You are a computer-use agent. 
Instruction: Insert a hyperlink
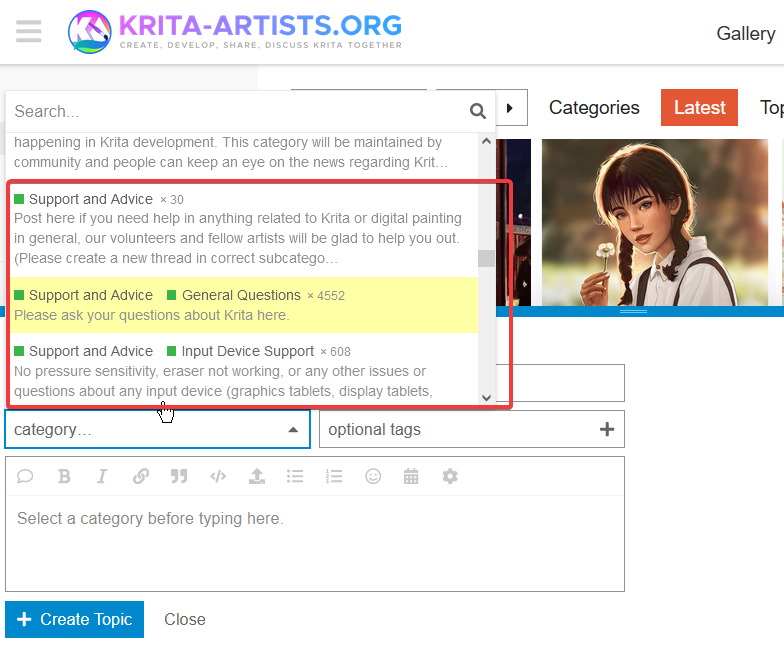141,476
